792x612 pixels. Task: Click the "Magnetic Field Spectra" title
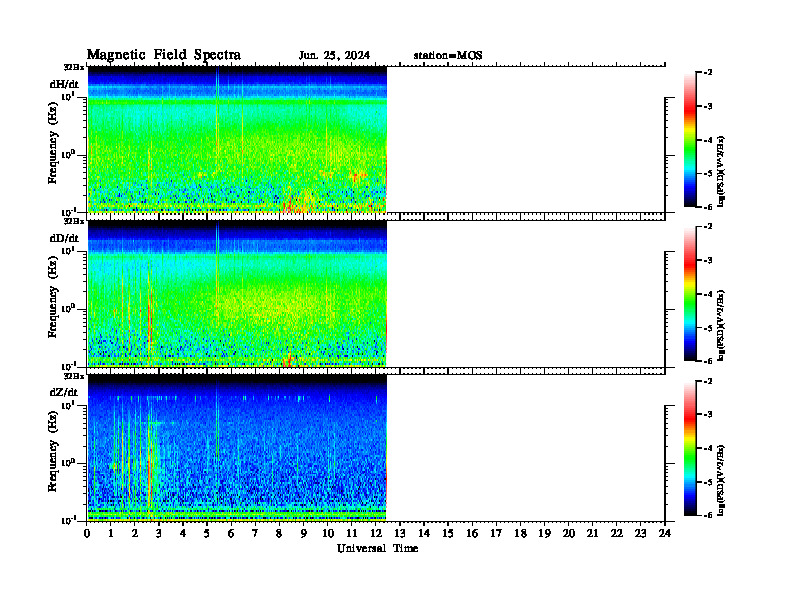pyautogui.click(x=164, y=55)
